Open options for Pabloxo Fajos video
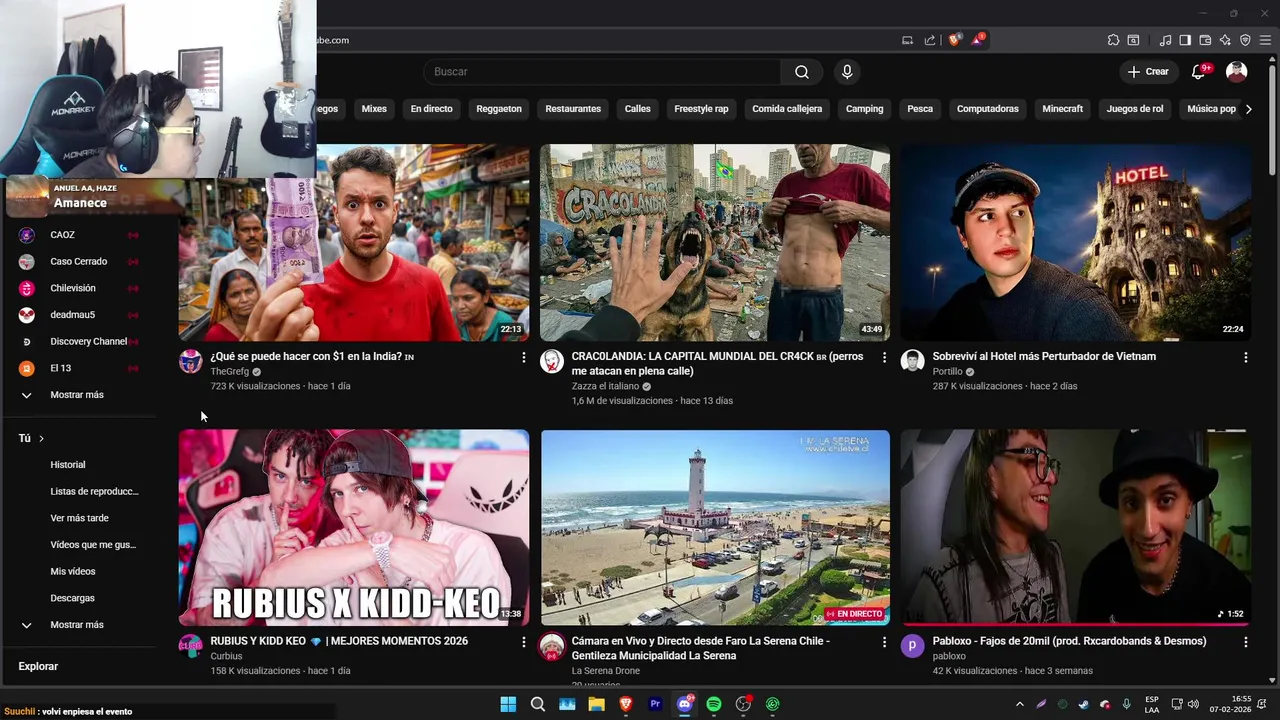This screenshot has width=1280, height=720. click(1245, 642)
